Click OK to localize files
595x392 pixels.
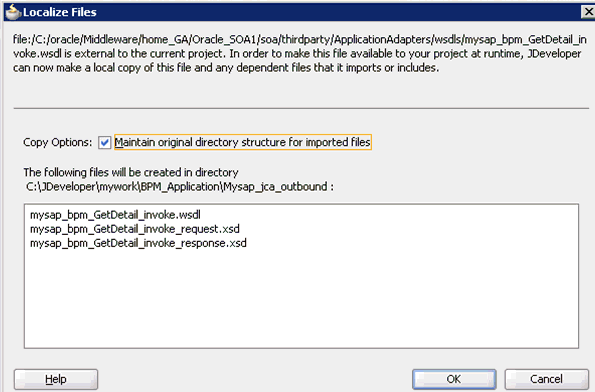[x=454, y=379]
